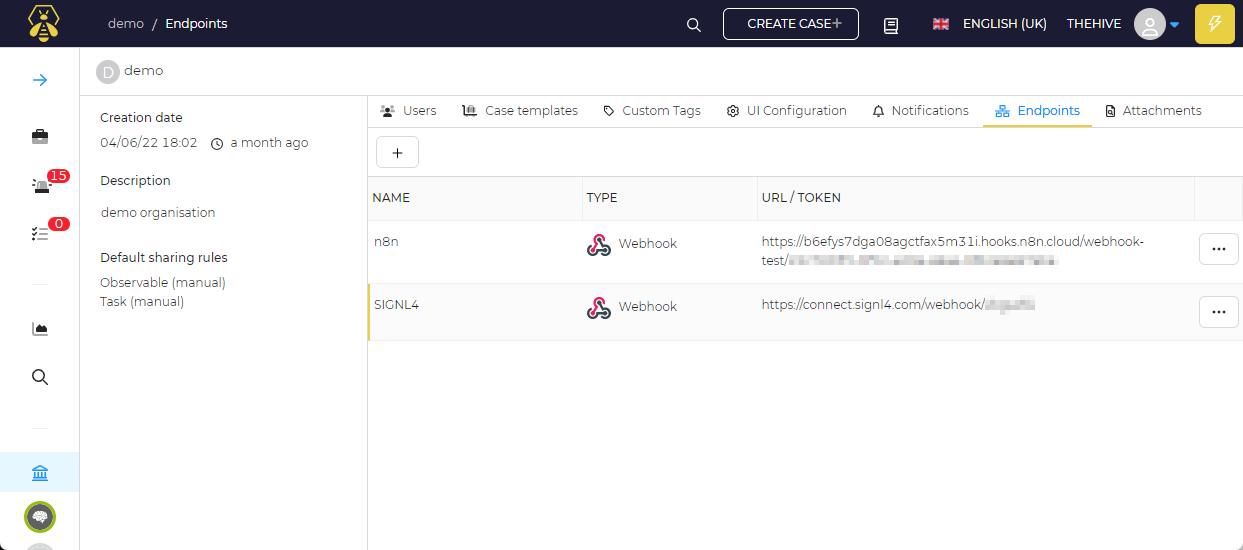Click Webhook type text in n8n row
Viewport: 1243px width, 550px height.
click(647, 244)
